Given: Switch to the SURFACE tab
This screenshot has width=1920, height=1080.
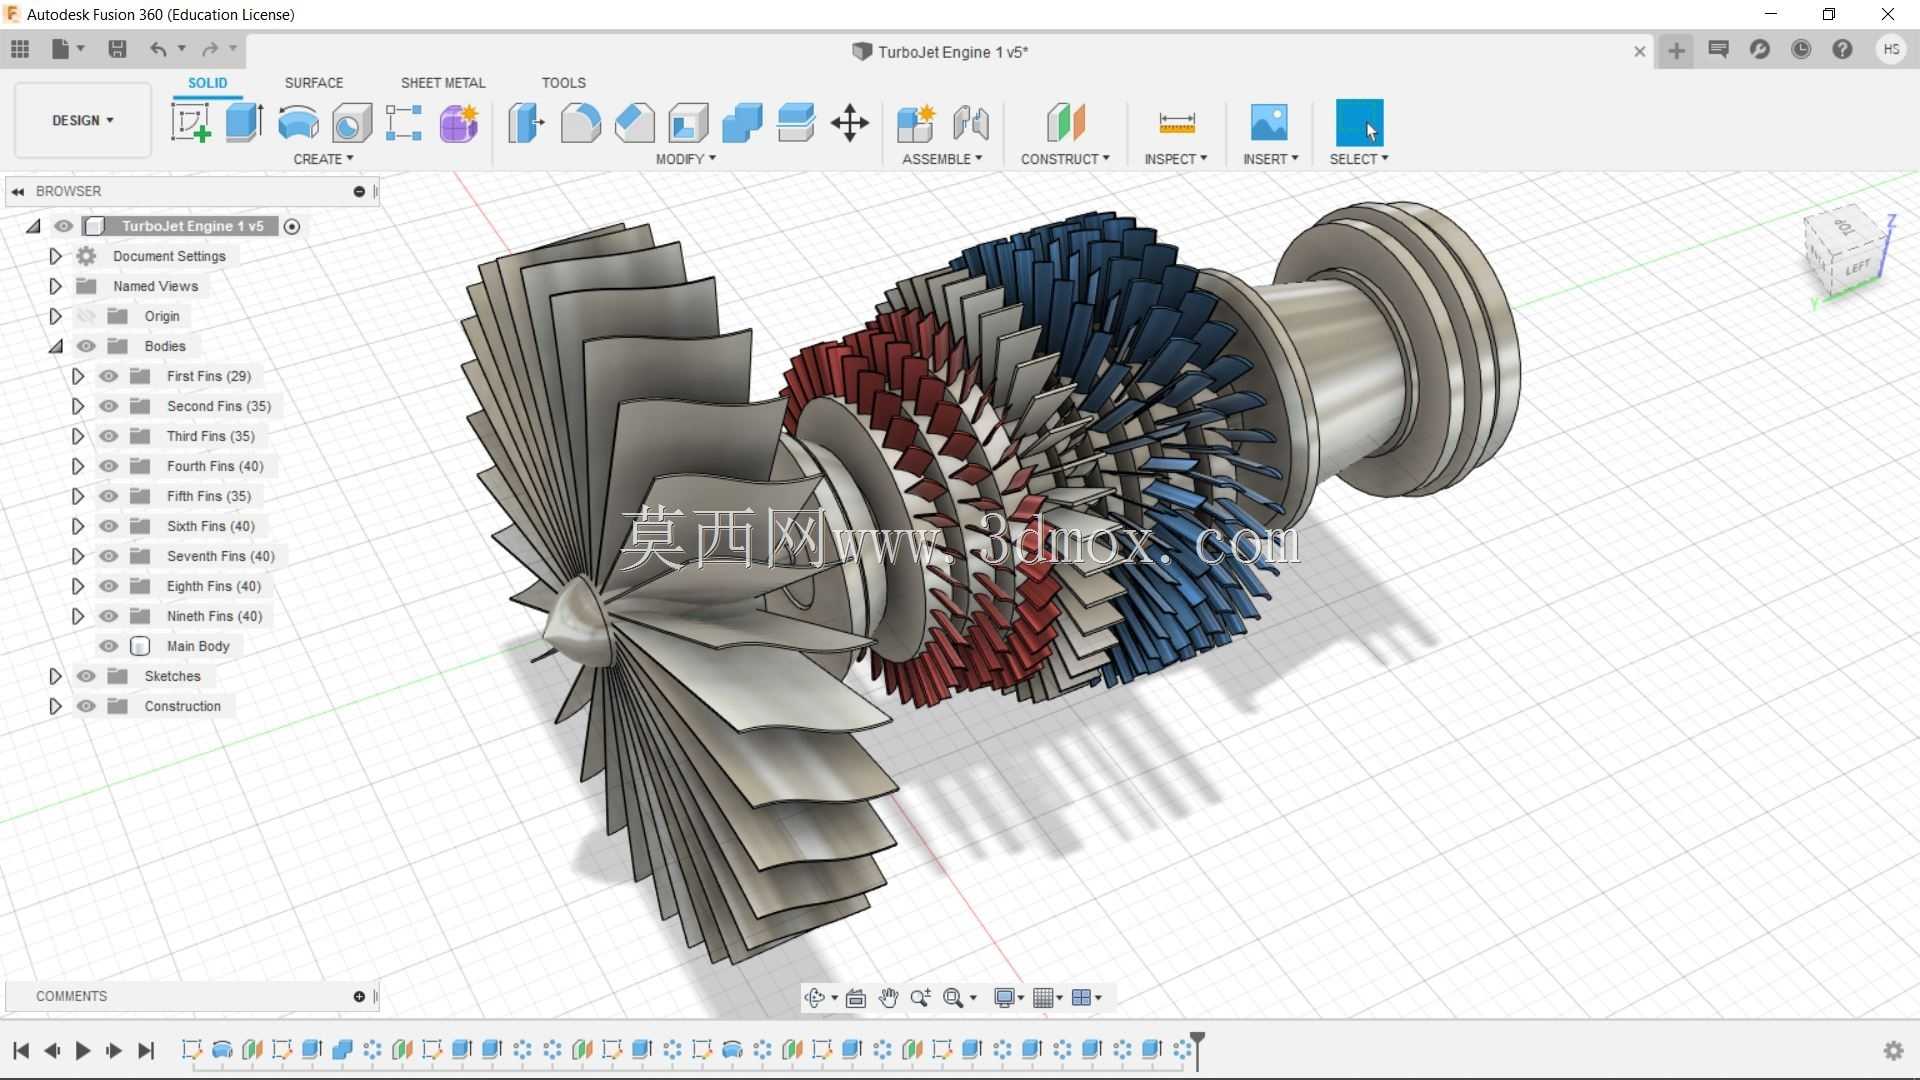Looking at the screenshot, I should coord(314,83).
